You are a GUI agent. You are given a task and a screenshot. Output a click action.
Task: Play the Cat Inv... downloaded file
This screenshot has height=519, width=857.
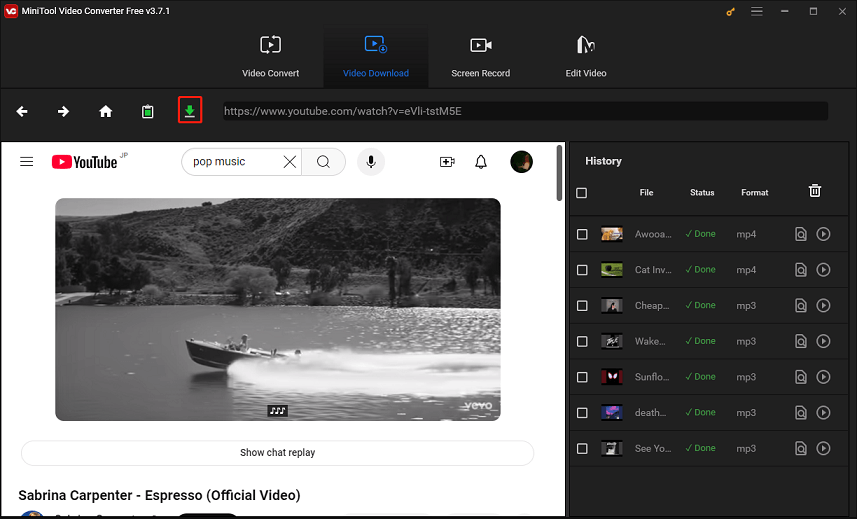(x=824, y=270)
